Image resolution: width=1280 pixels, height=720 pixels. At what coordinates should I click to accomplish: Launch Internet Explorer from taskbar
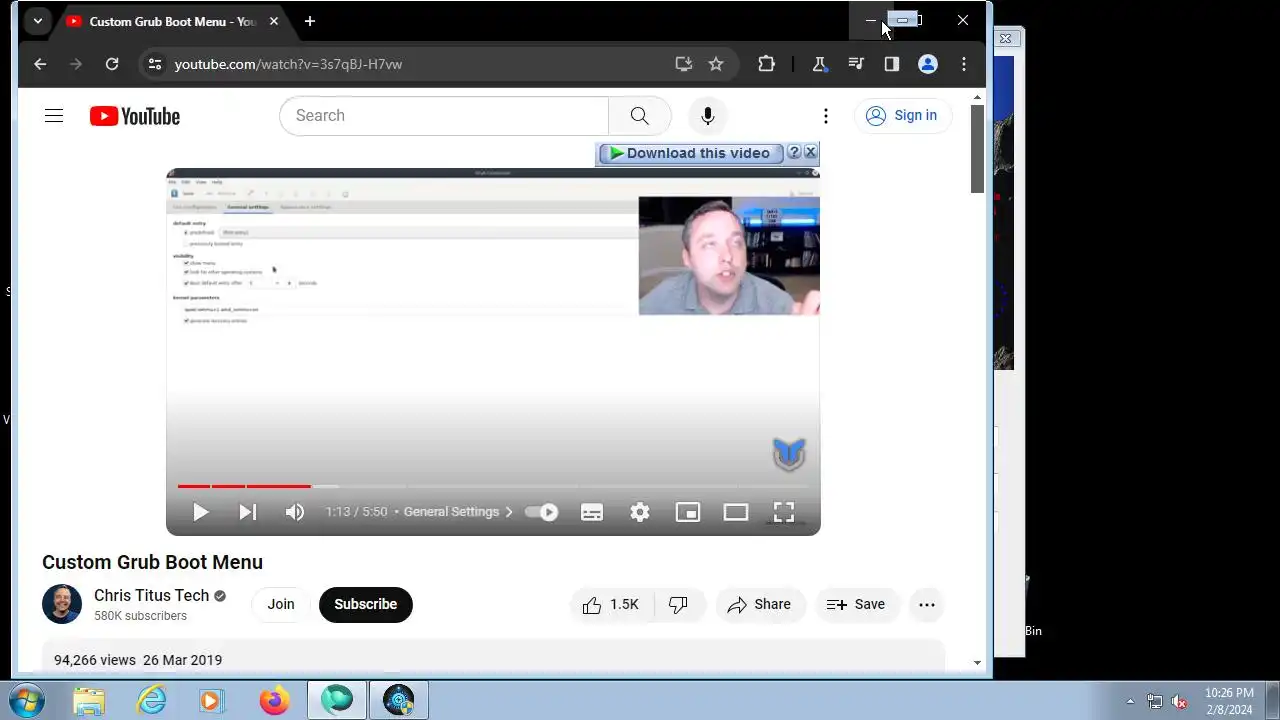pyautogui.click(x=151, y=701)
